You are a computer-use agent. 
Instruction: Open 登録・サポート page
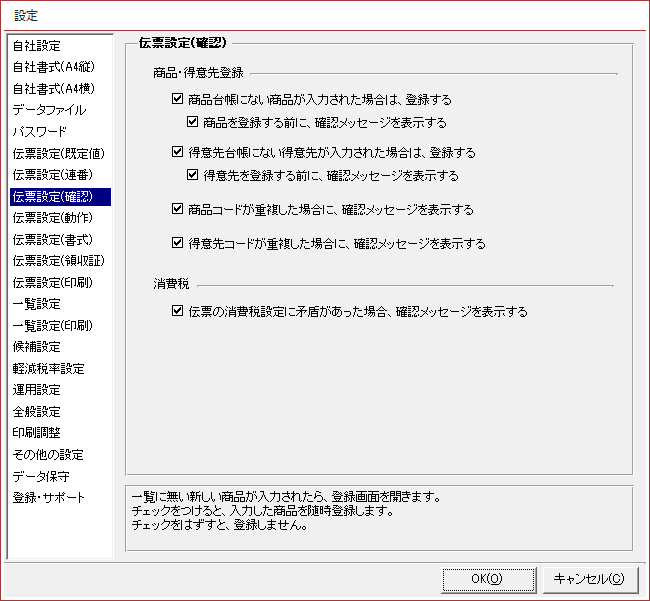point(49,497)
